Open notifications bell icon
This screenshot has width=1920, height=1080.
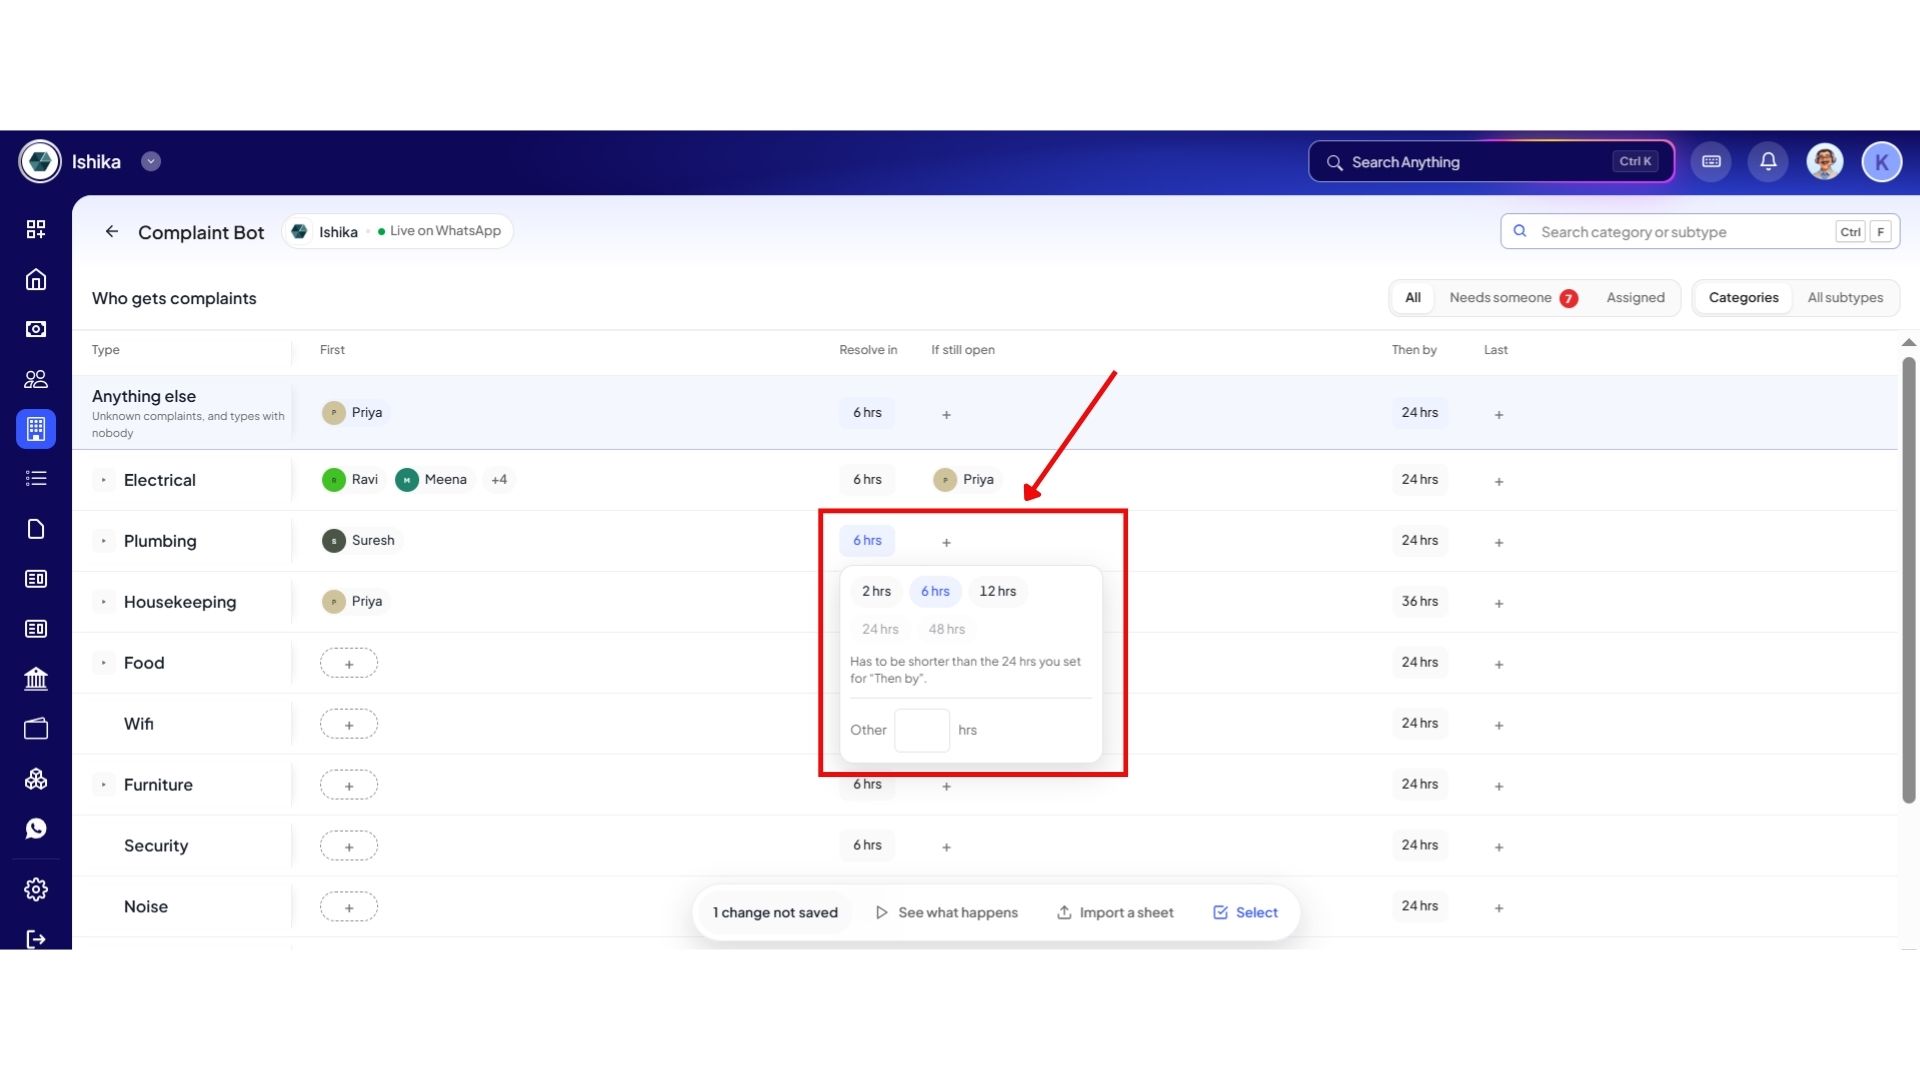1768,162
